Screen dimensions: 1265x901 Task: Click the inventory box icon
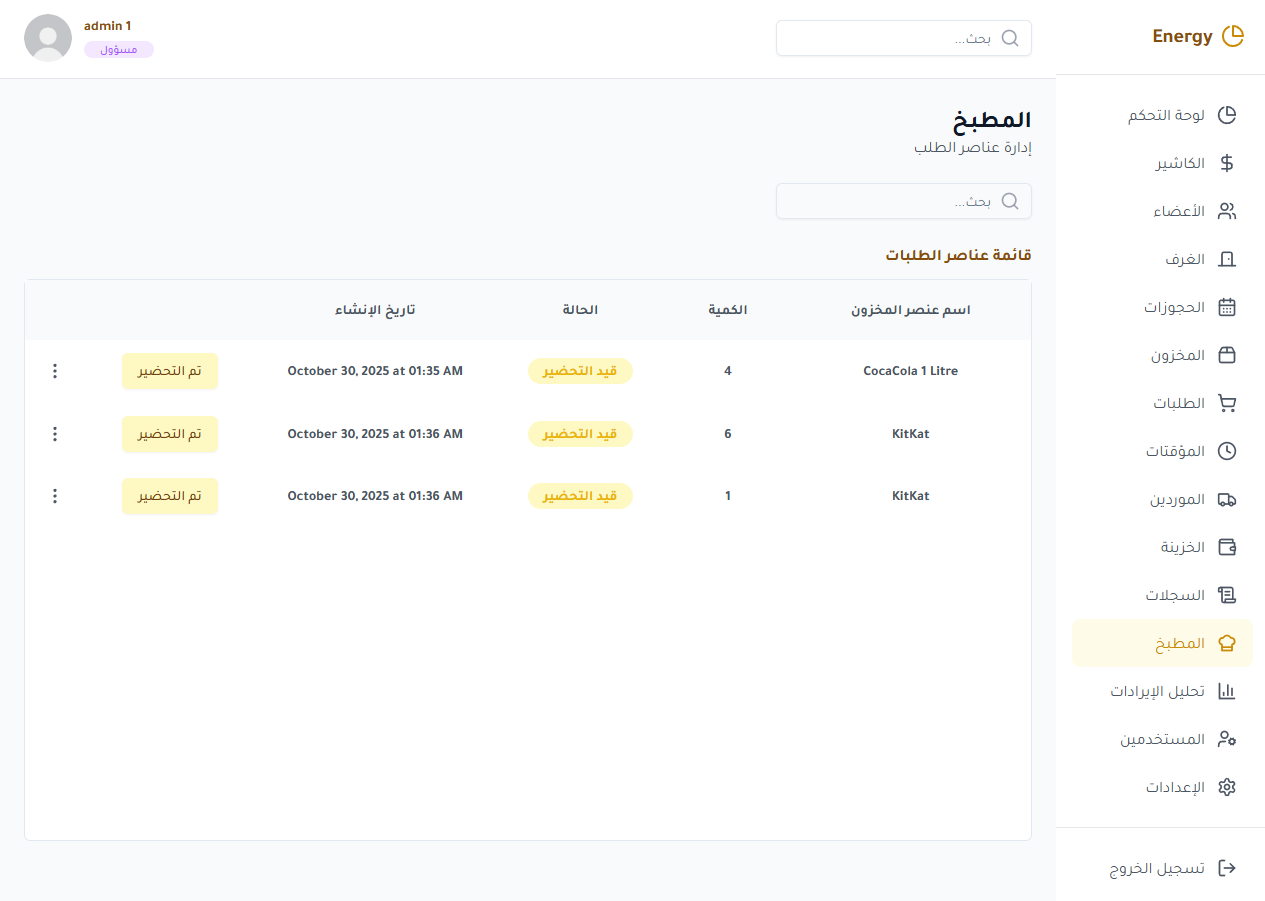[x=1227, y=355]
